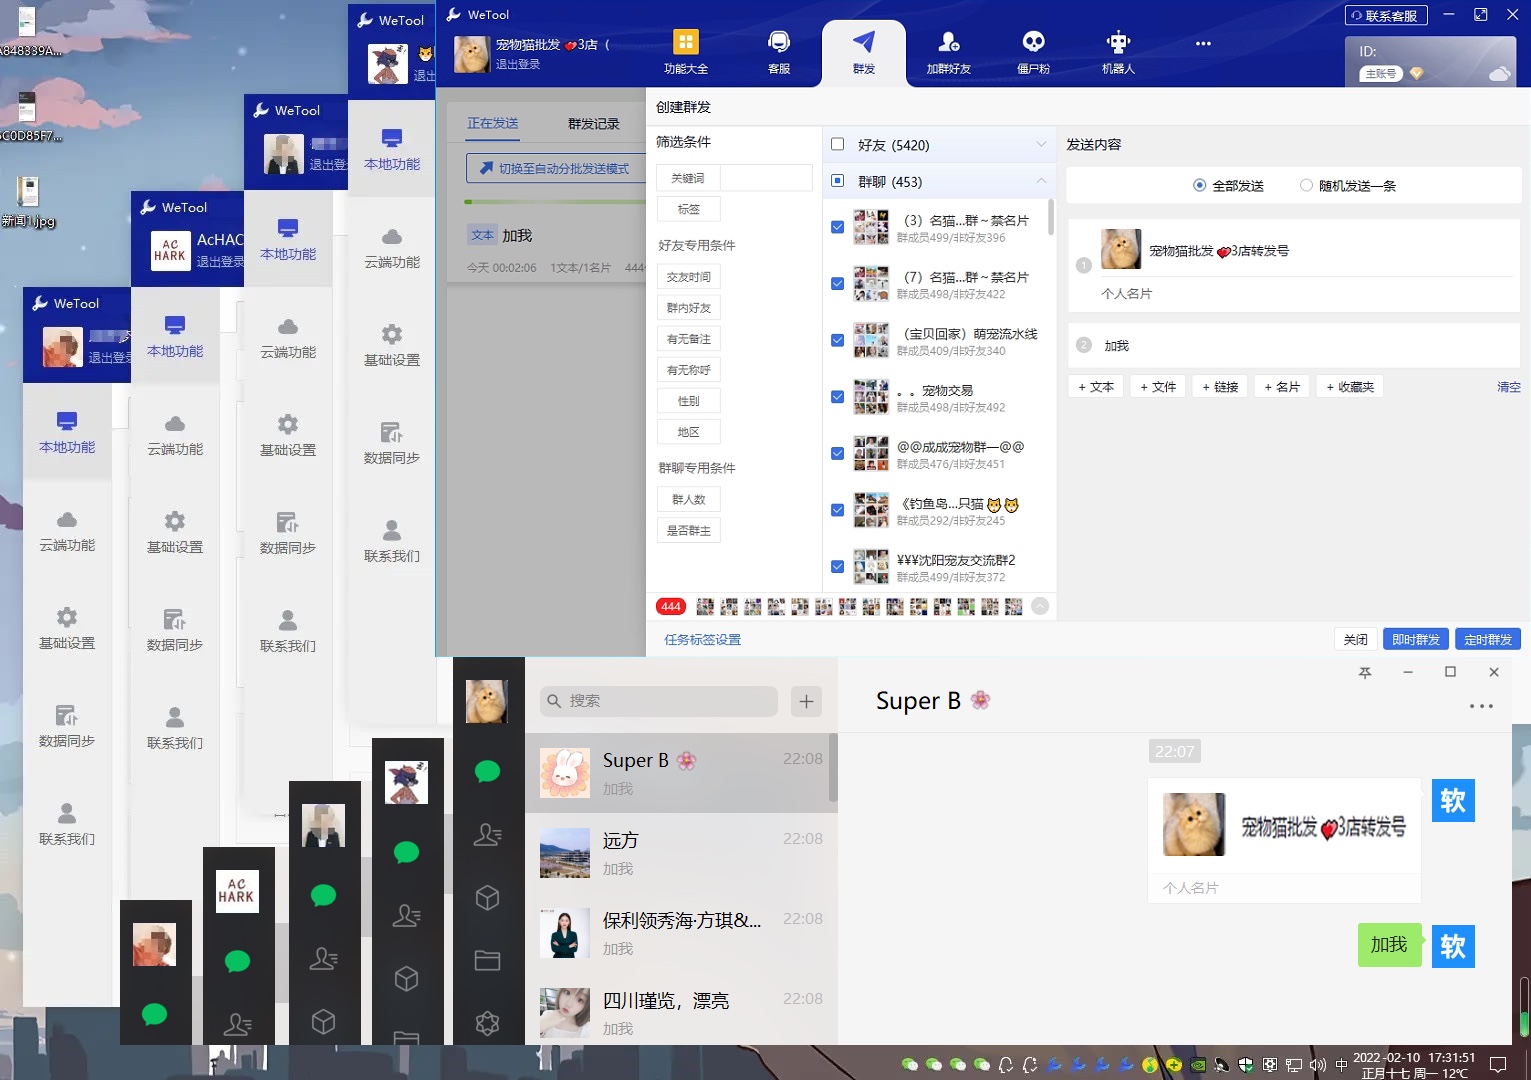Open the 远方 conversation in chat list
The image size is (1531, 1080).
click(x=681, y=853)
